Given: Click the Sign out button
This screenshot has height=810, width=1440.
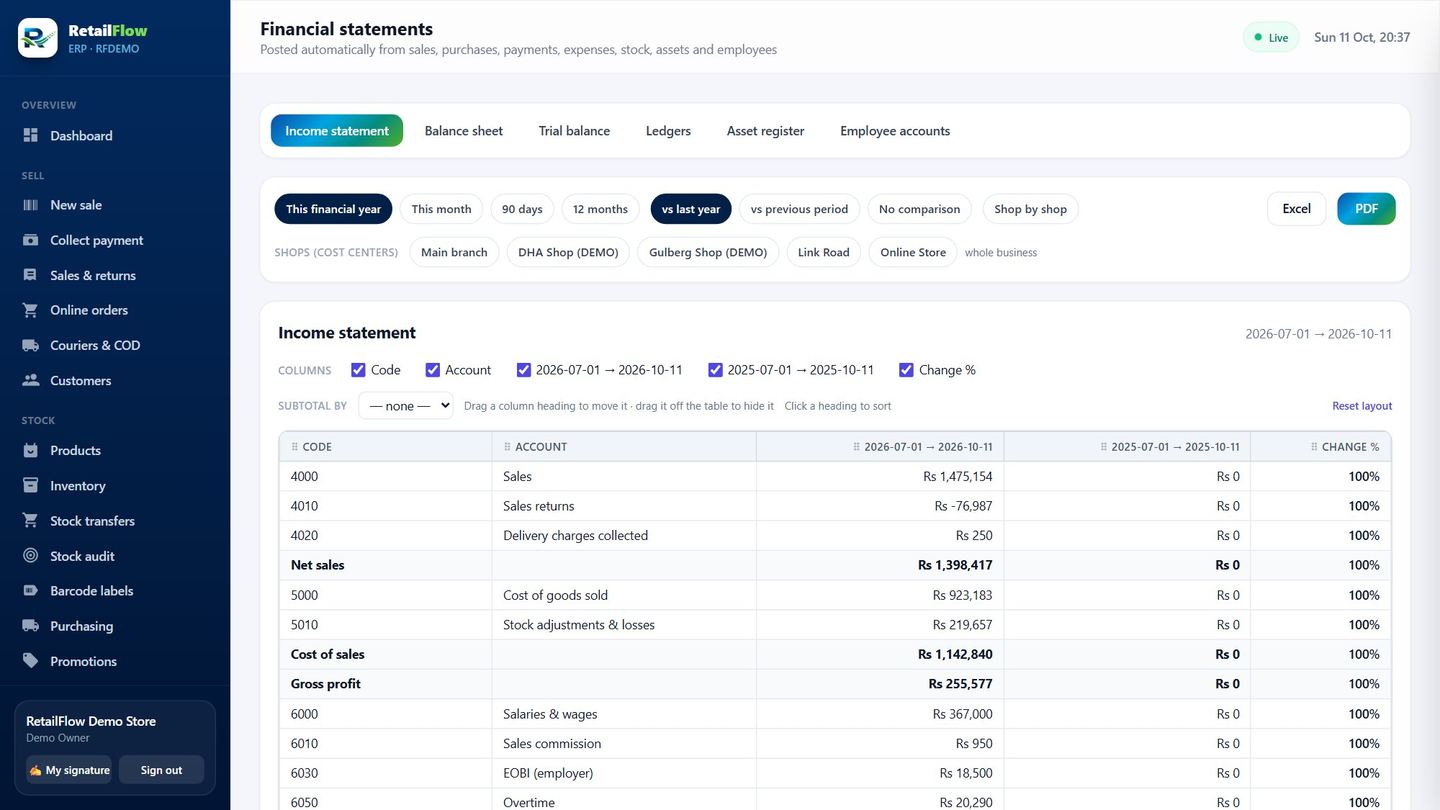Looking at the screenshot, I should point(161,770).
